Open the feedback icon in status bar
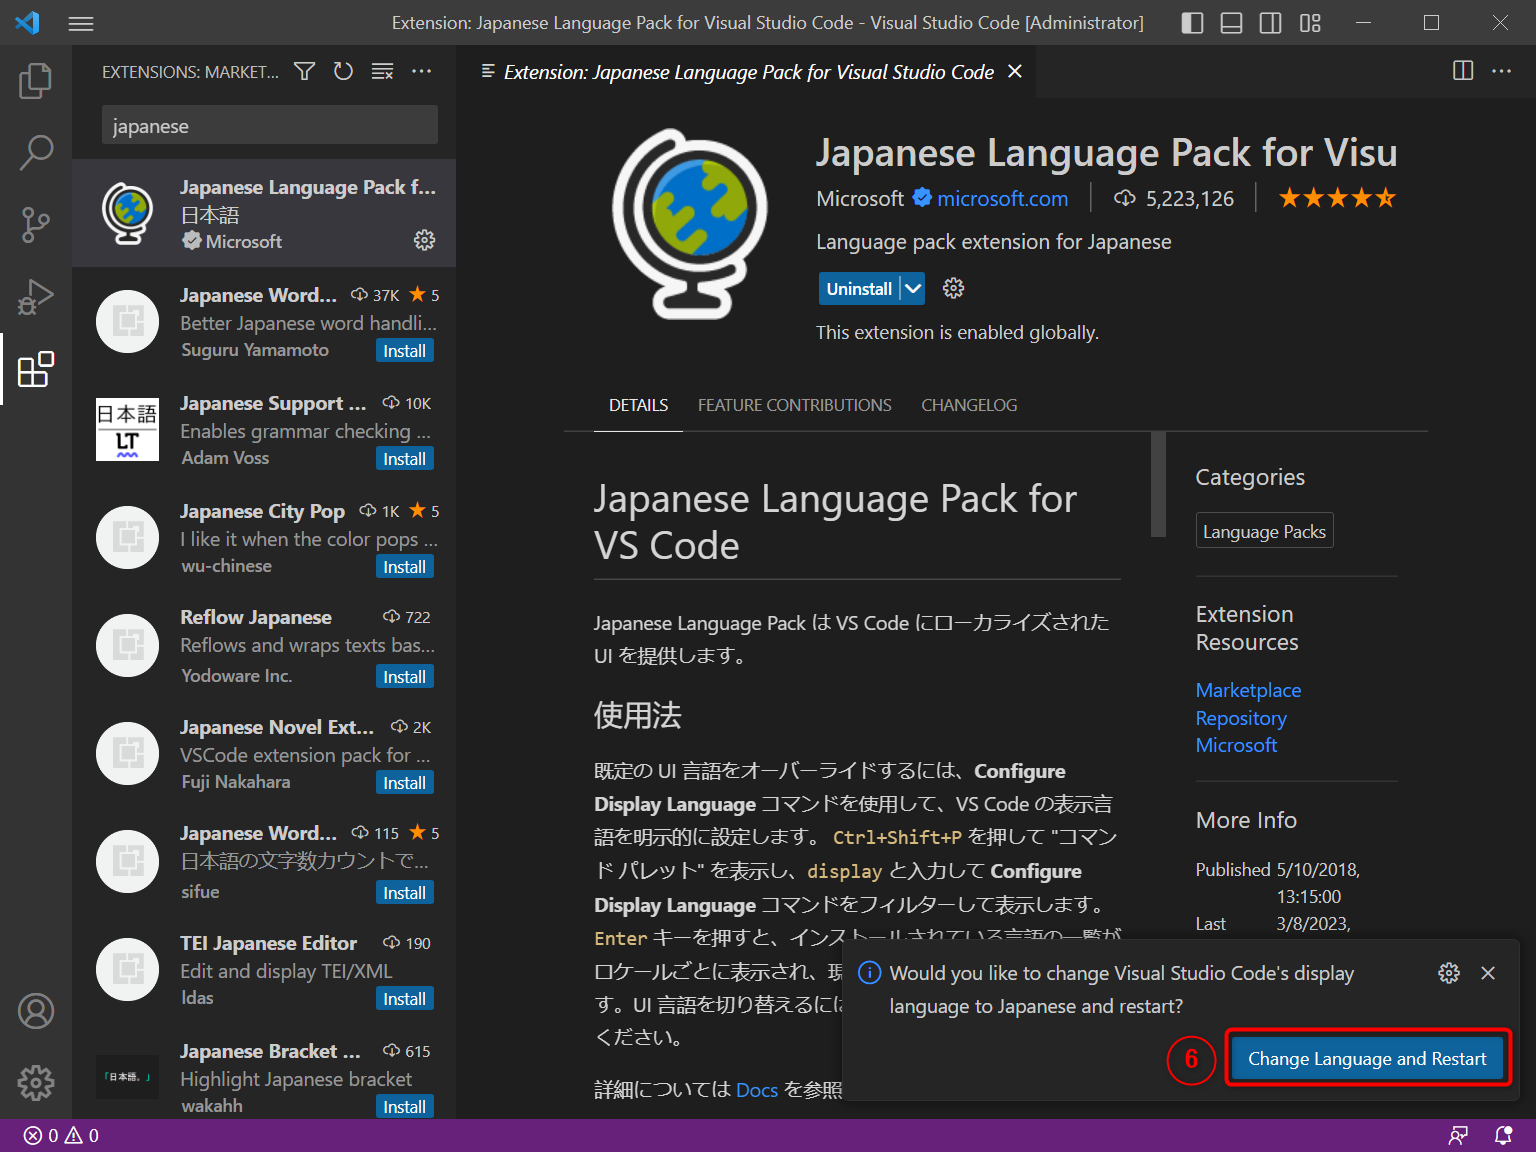 (1459, 1135)
